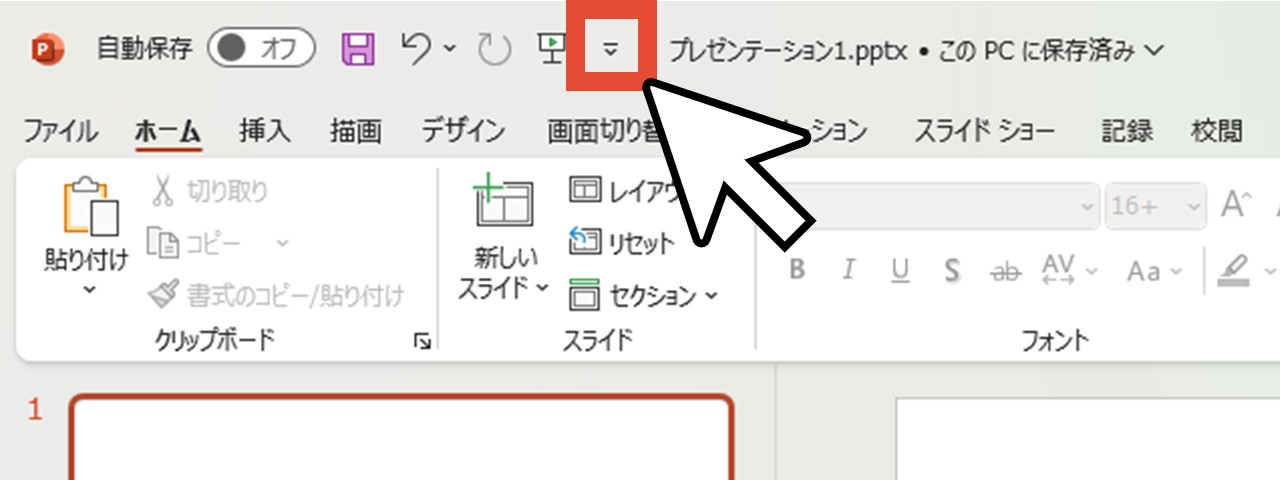Click the text highlight color pen icon
The width and height of the screenshot is (1280, 480).
(x=1236, y=270)
